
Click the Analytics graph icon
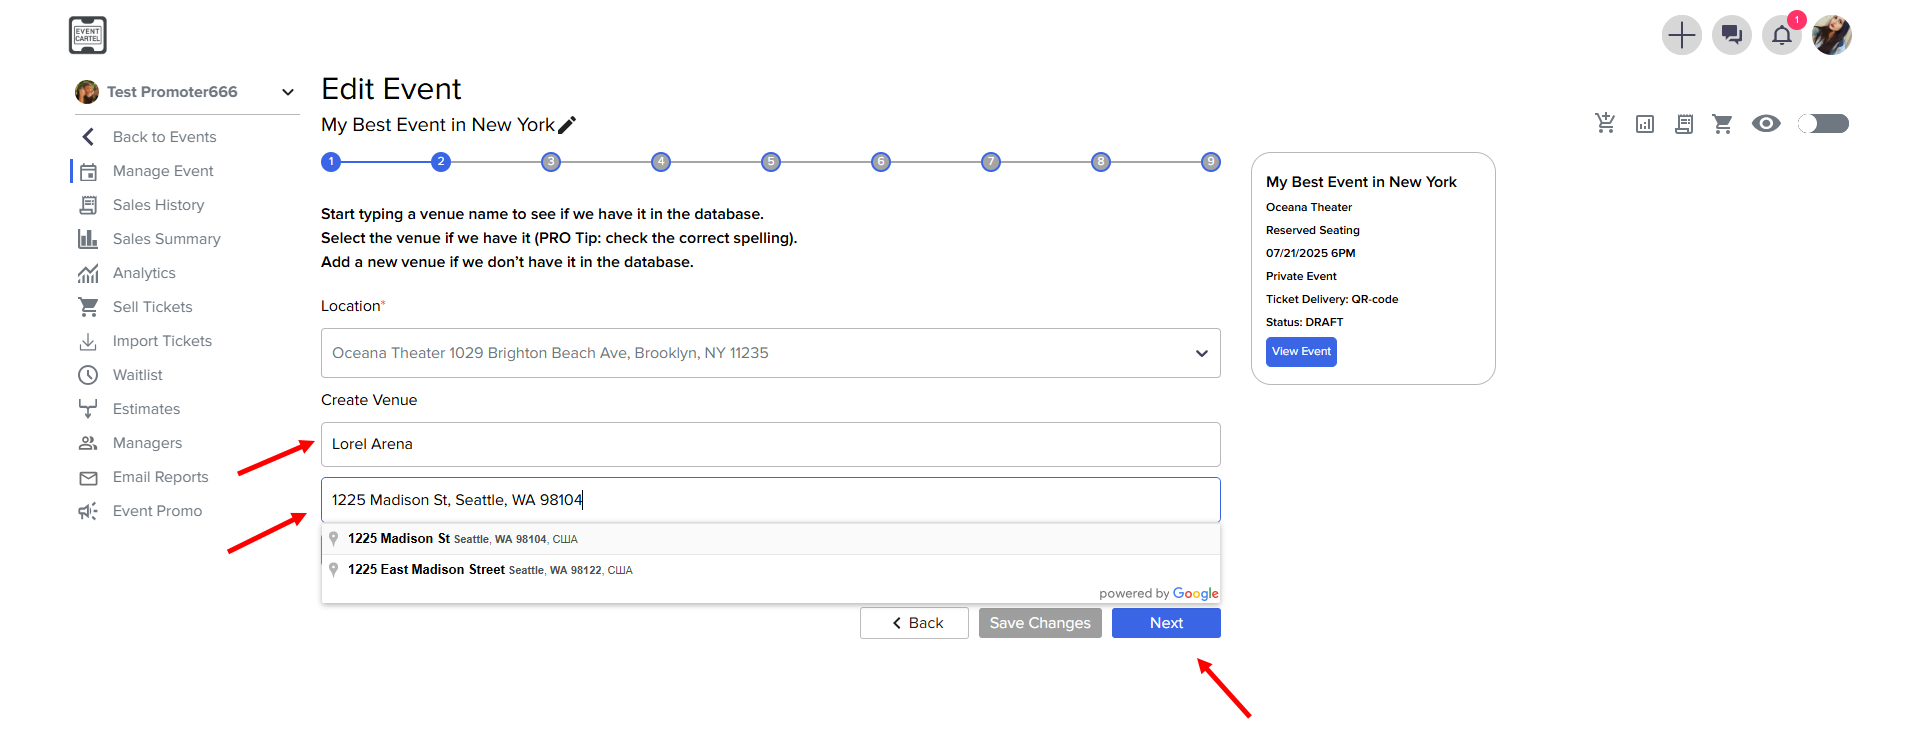88,273
